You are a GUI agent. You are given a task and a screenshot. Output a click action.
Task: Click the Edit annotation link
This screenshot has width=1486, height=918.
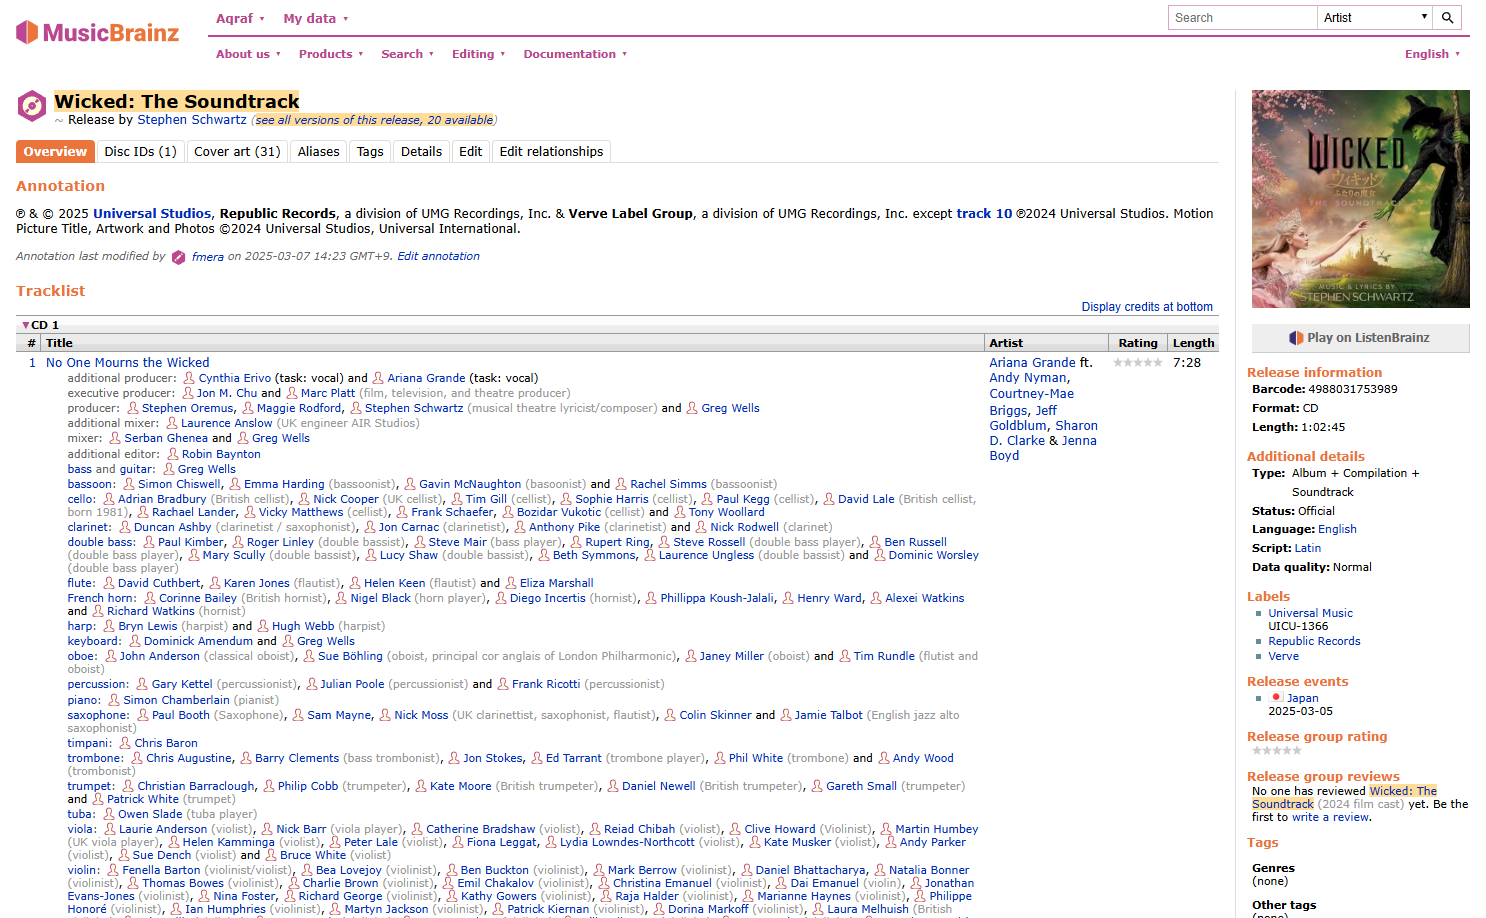pyautogui.click(x=438, y=257)
